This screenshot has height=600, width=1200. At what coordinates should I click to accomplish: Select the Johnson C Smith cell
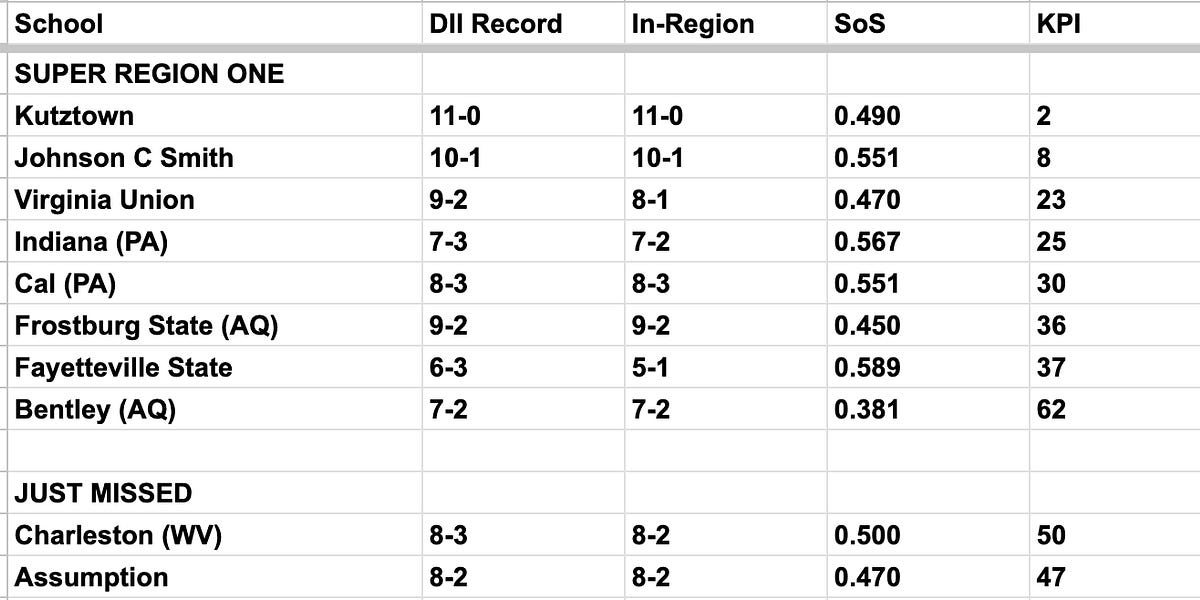coord(124,158)
